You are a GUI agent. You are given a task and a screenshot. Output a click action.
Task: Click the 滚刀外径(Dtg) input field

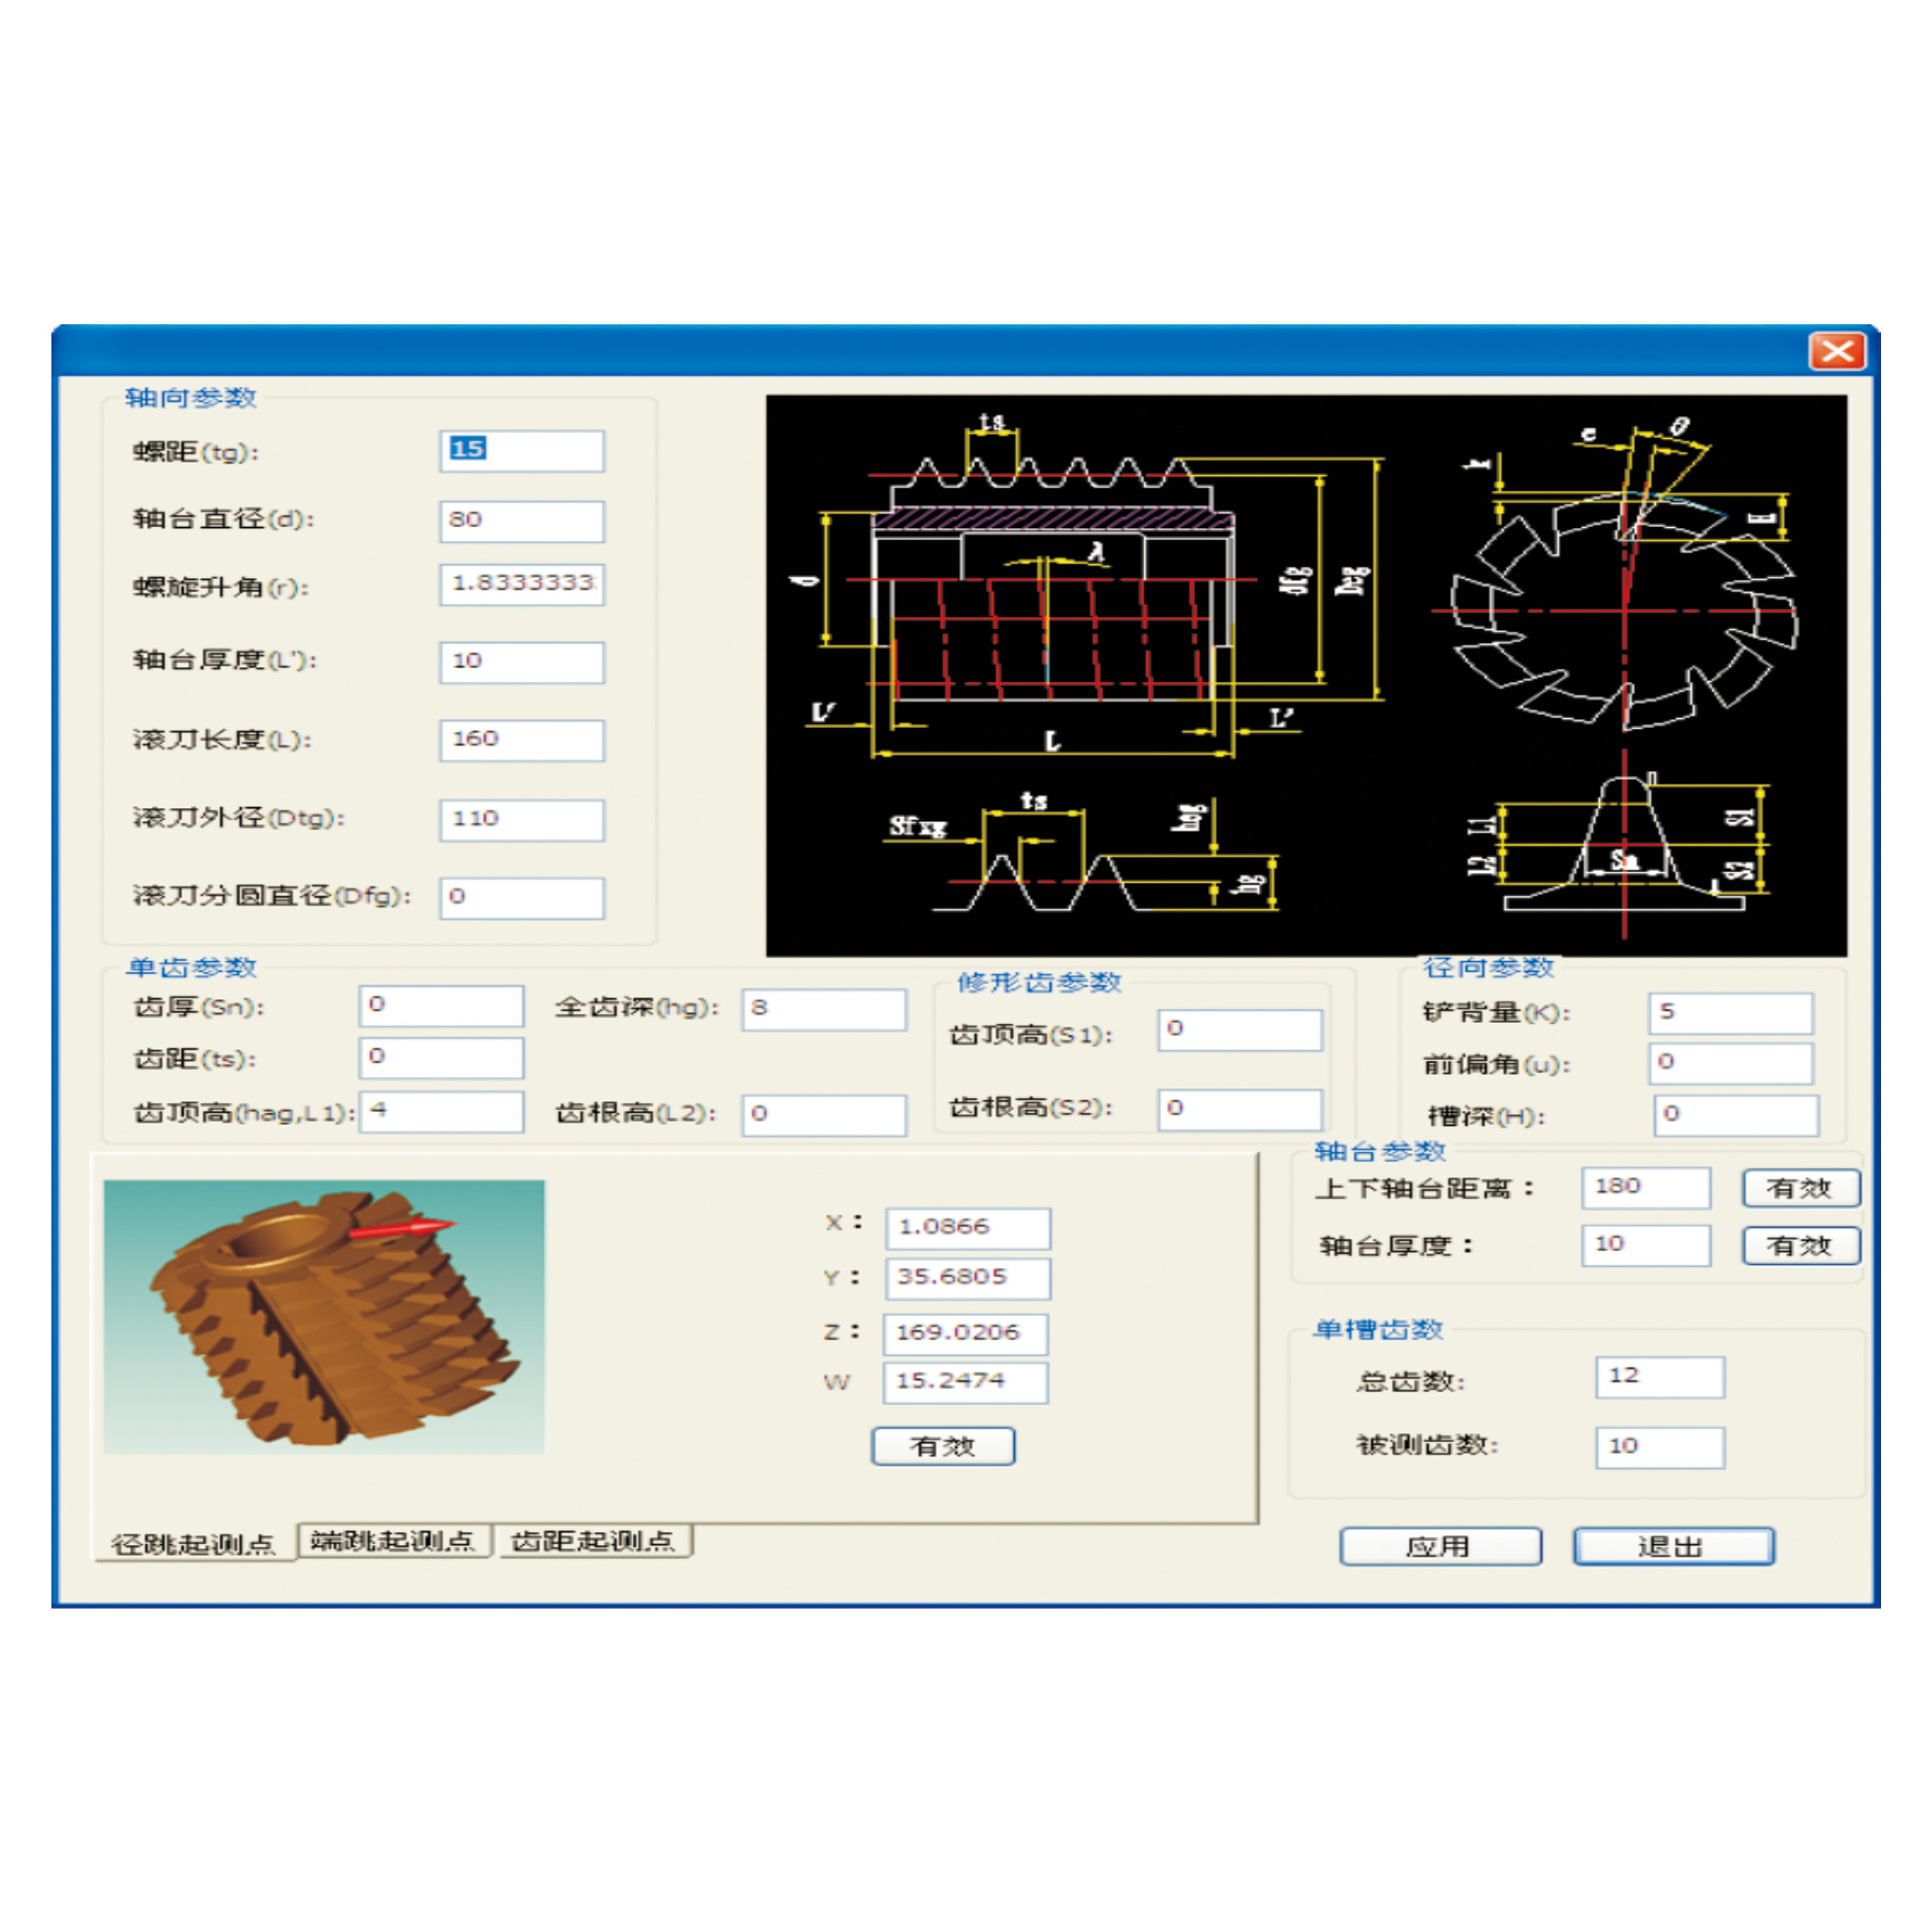point(521,819)
